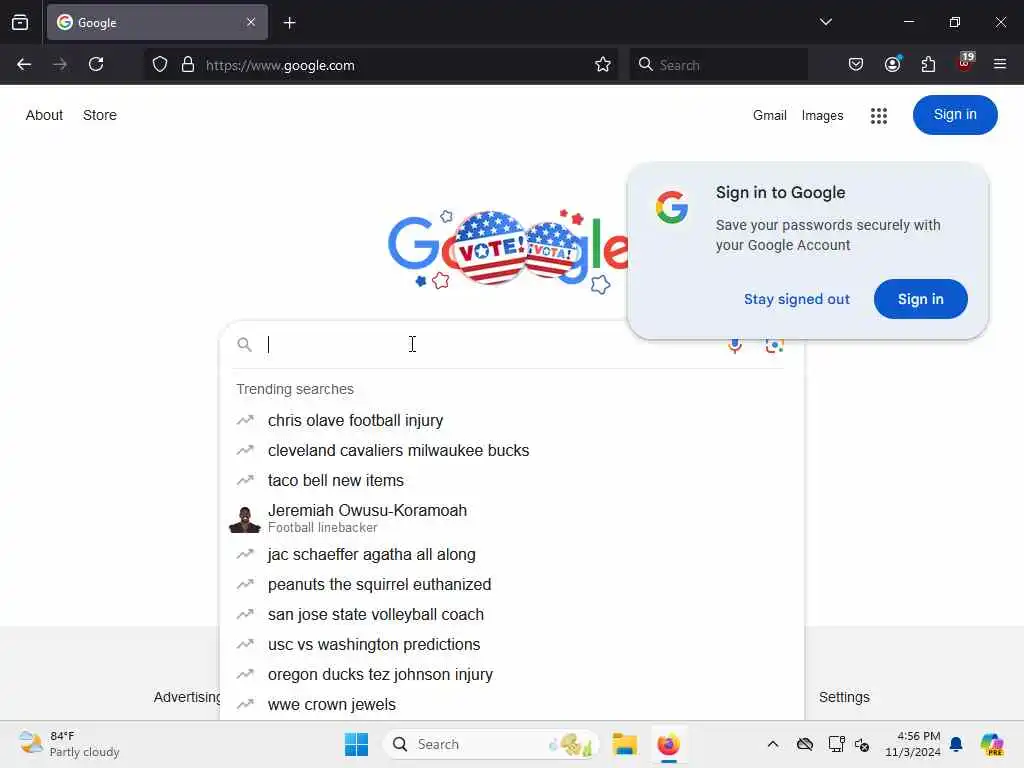Reload the page with the refresh icon
The height and width of the screenshot is (768, 1024).
pos(96,65)
